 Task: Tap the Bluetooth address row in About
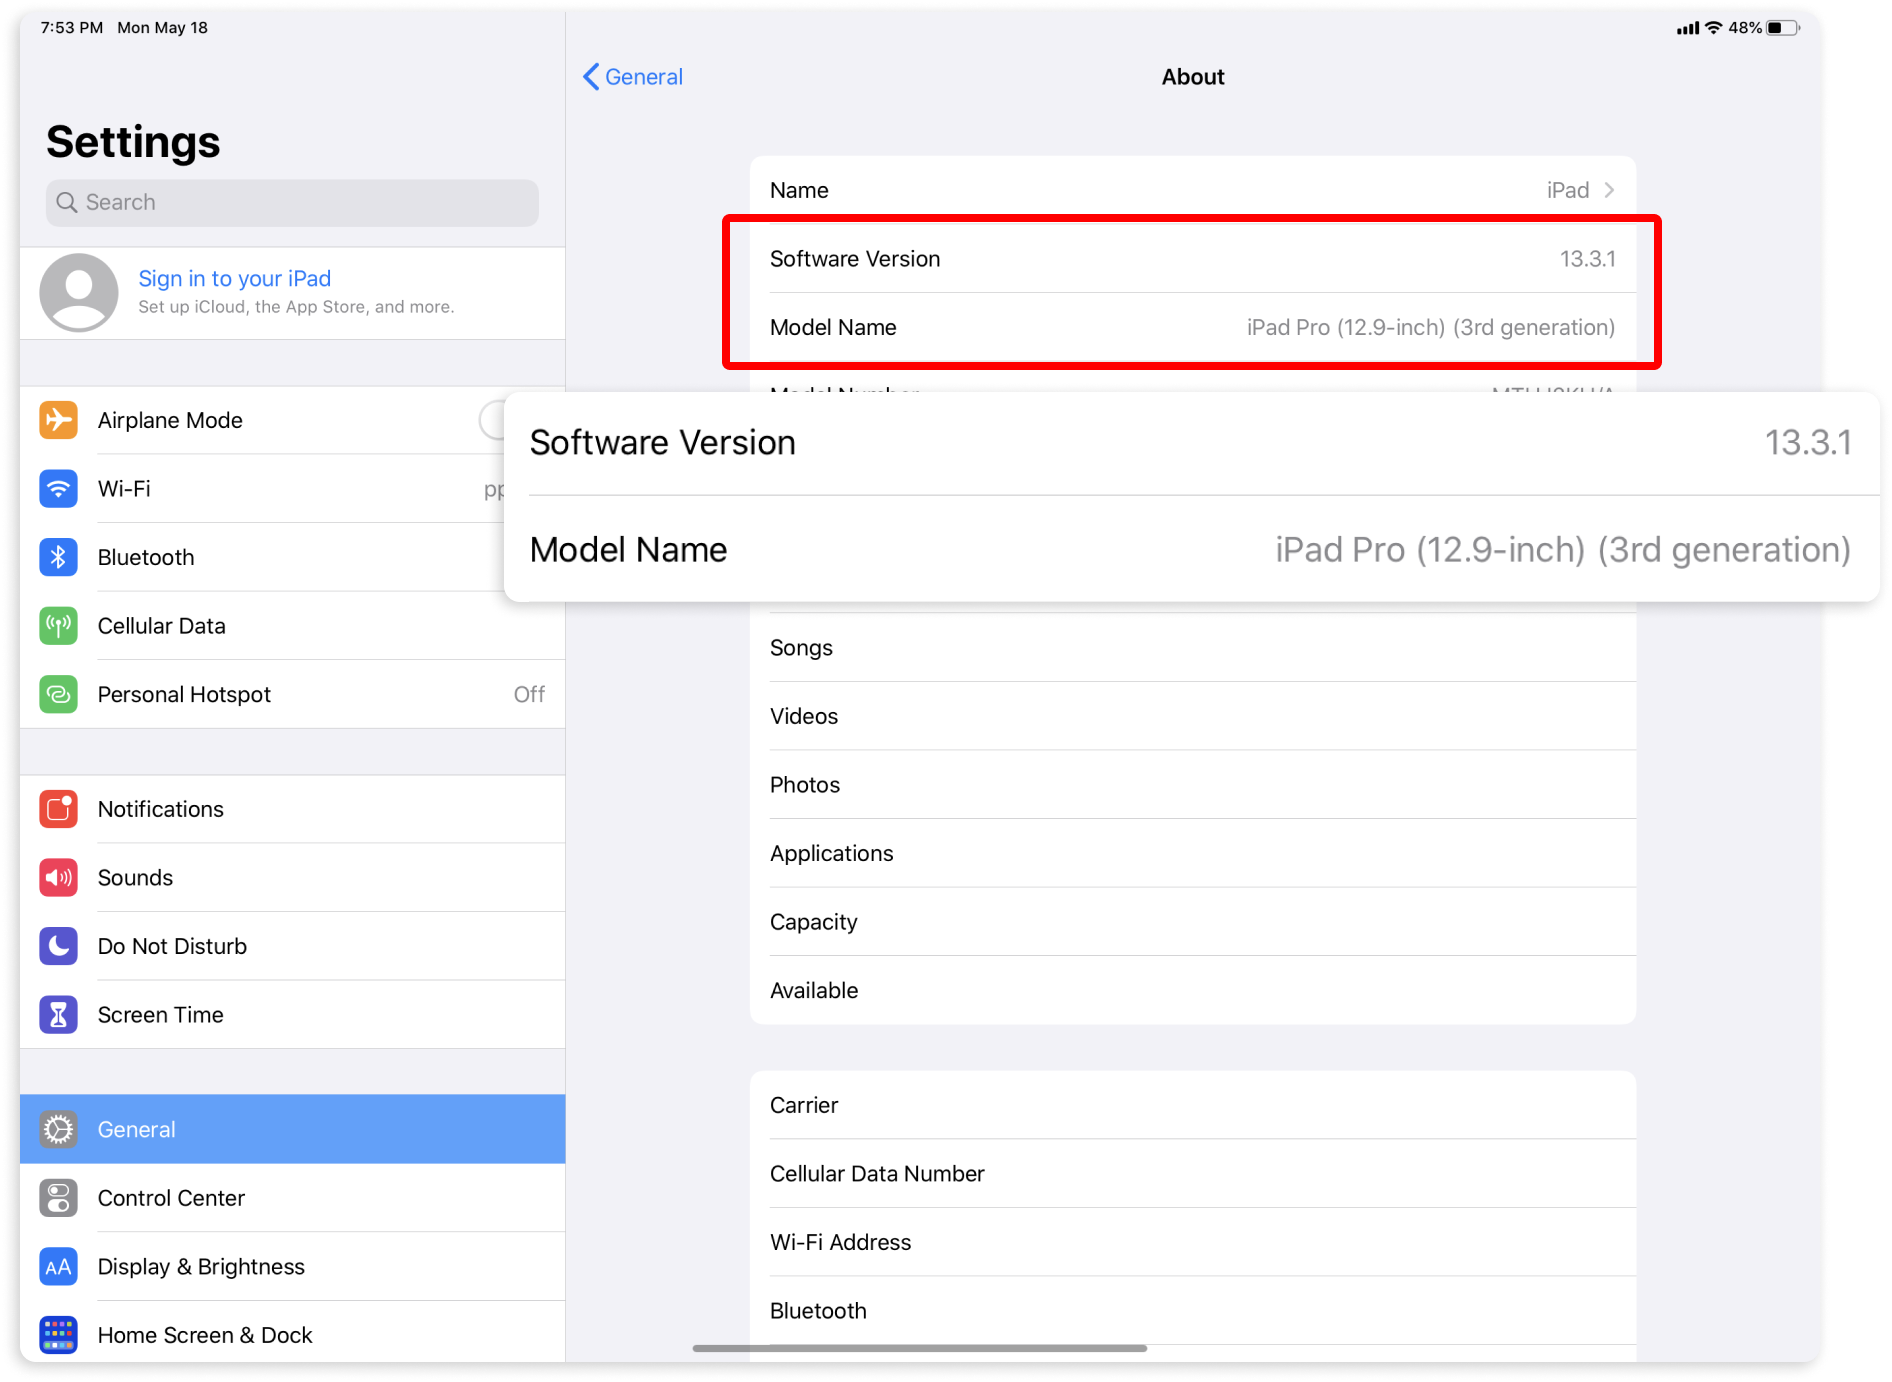1193,1311
